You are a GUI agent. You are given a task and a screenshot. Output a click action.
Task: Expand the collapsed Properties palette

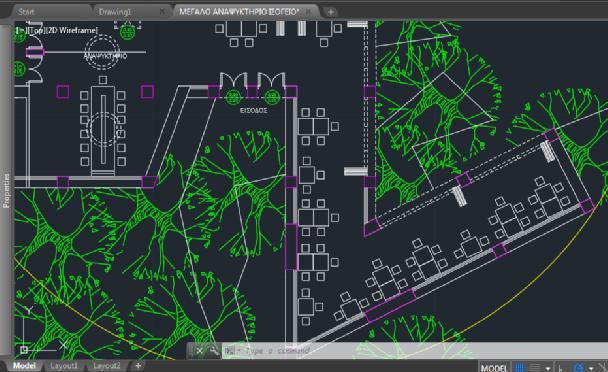6,190
